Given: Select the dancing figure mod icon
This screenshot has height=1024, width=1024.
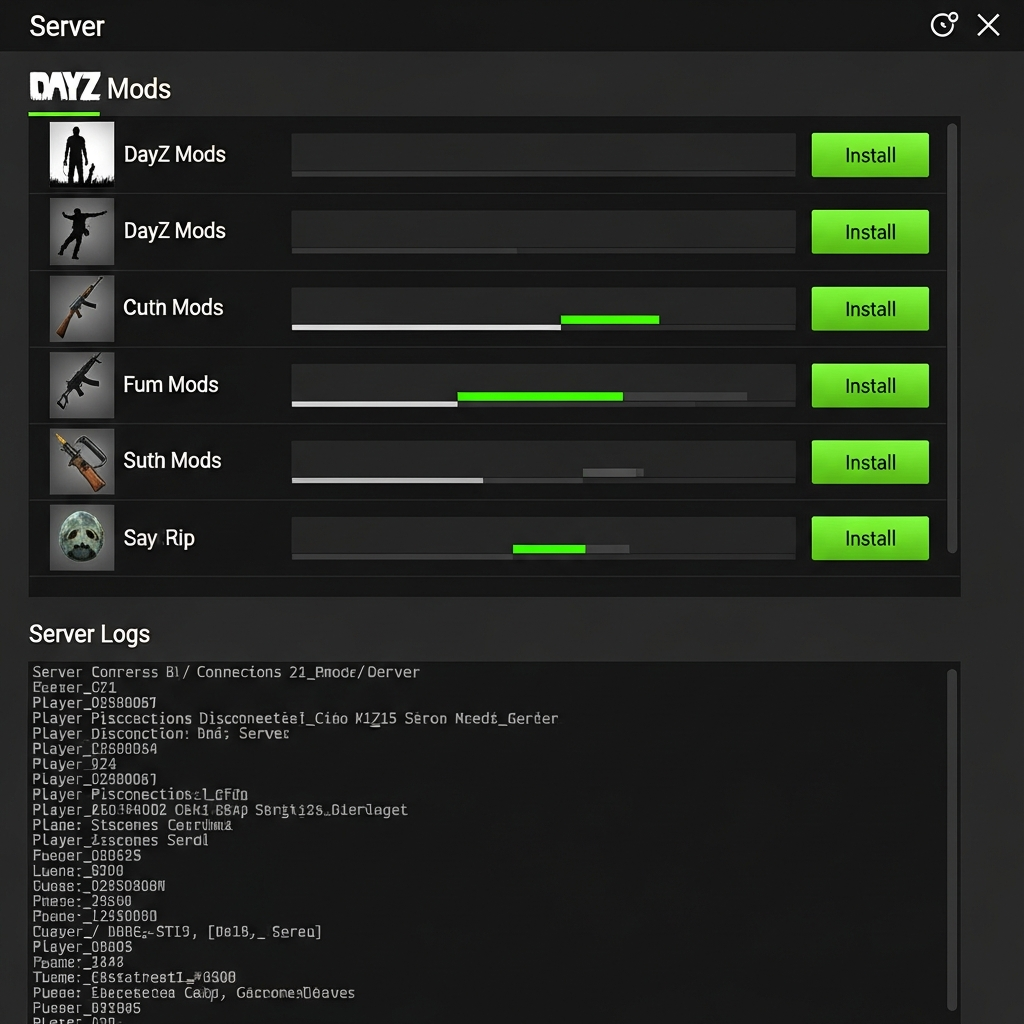Looking at the screenshot, I should click(81, 231).
